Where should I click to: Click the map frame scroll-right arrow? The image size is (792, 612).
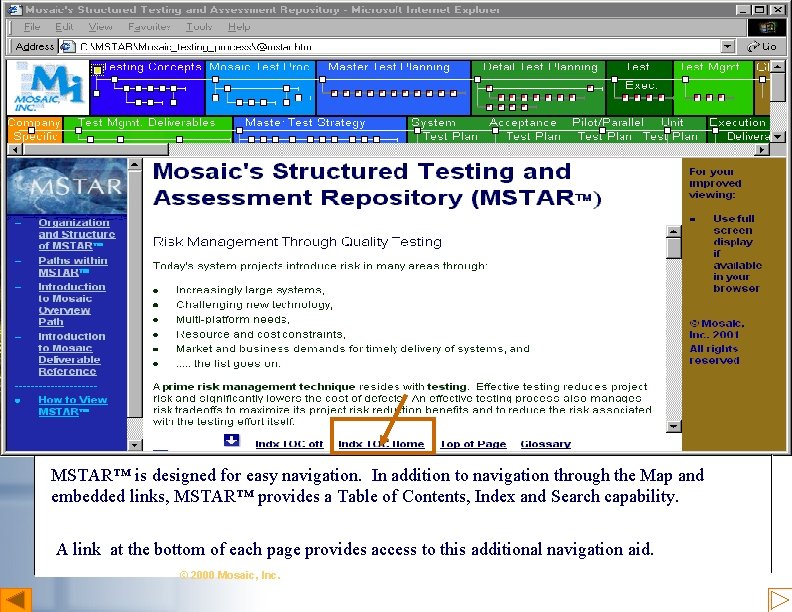762,149
